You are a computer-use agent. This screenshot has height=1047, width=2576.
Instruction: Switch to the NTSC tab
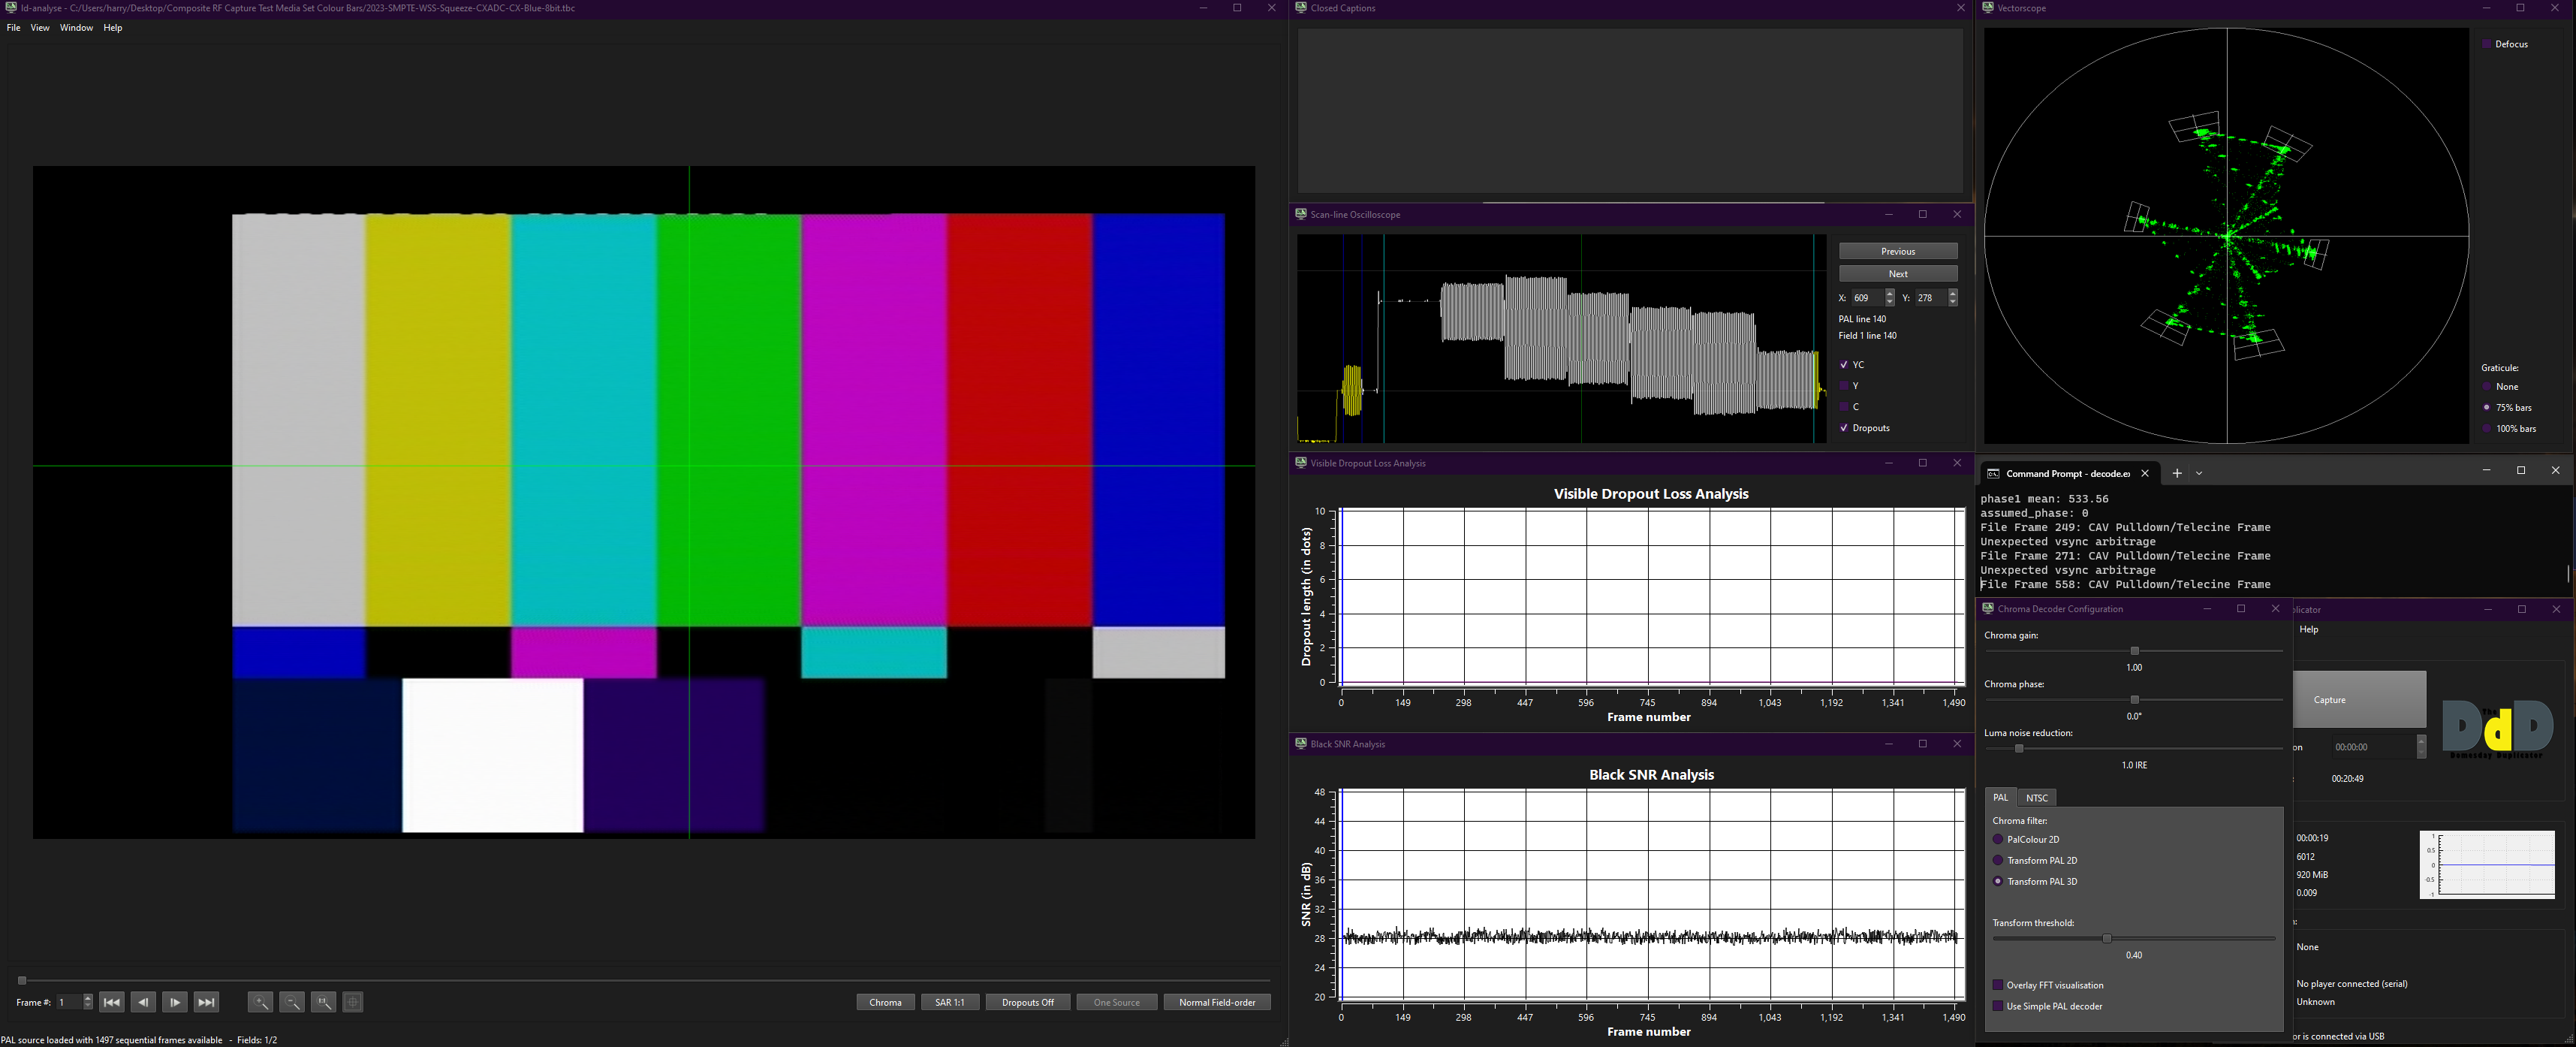2037,797
